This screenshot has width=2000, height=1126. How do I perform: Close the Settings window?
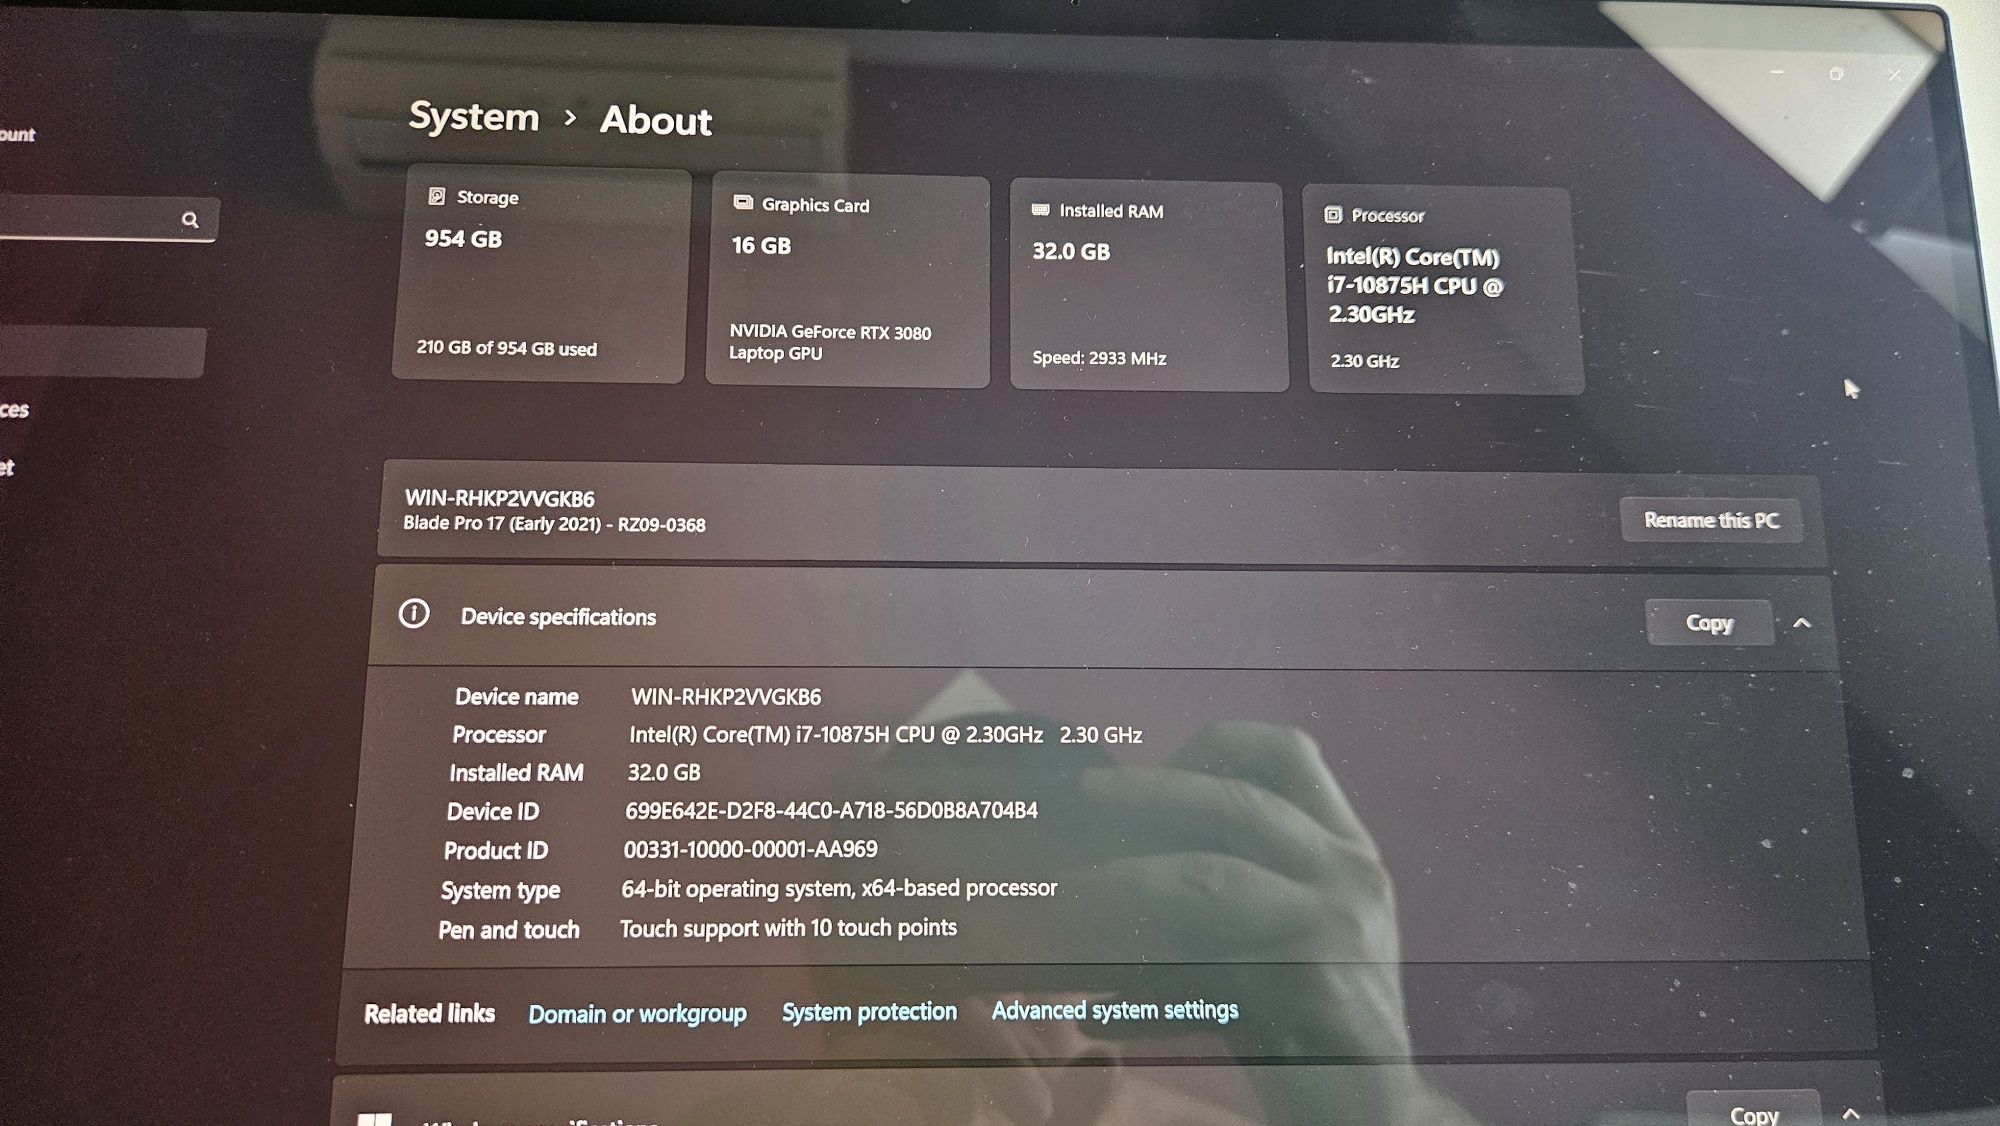1894,75
